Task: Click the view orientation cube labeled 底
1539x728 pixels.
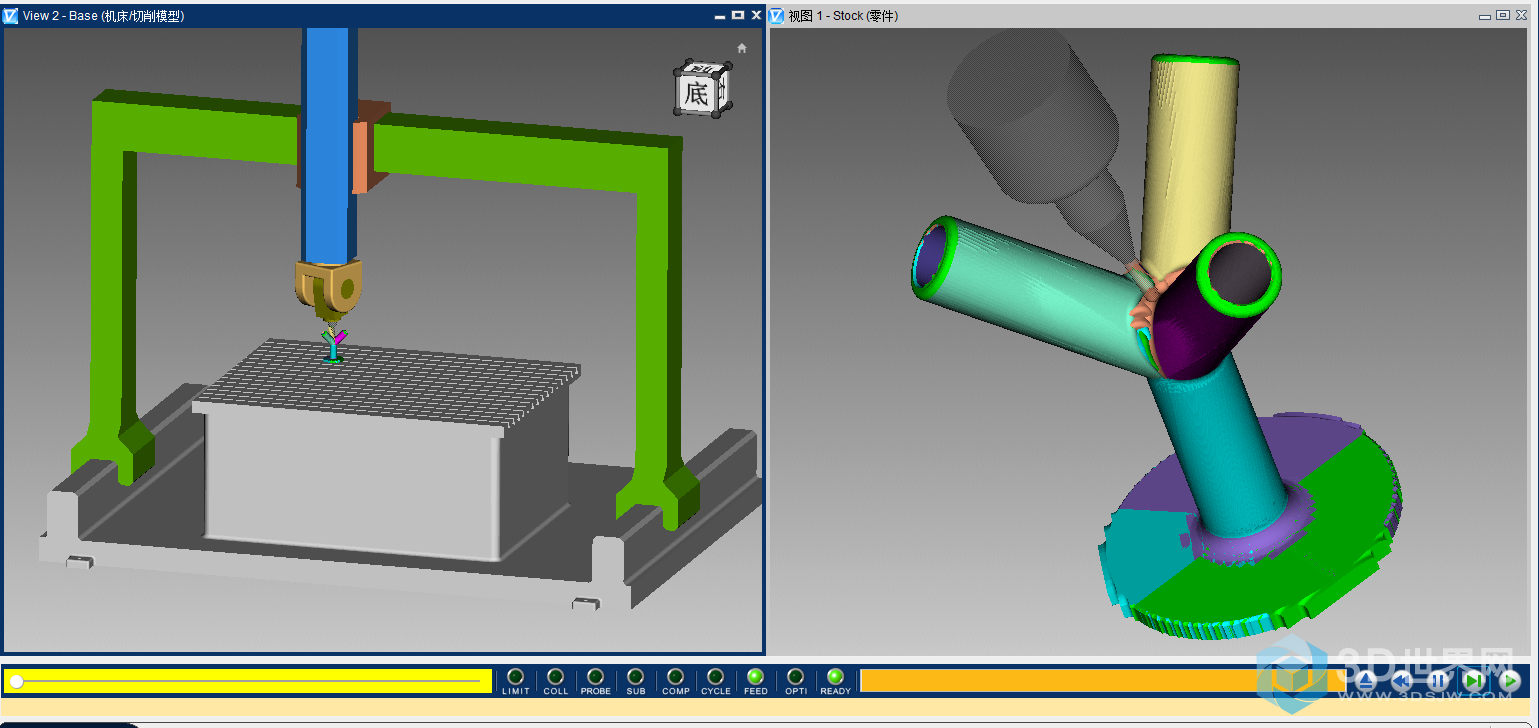Action: (702, 90)
